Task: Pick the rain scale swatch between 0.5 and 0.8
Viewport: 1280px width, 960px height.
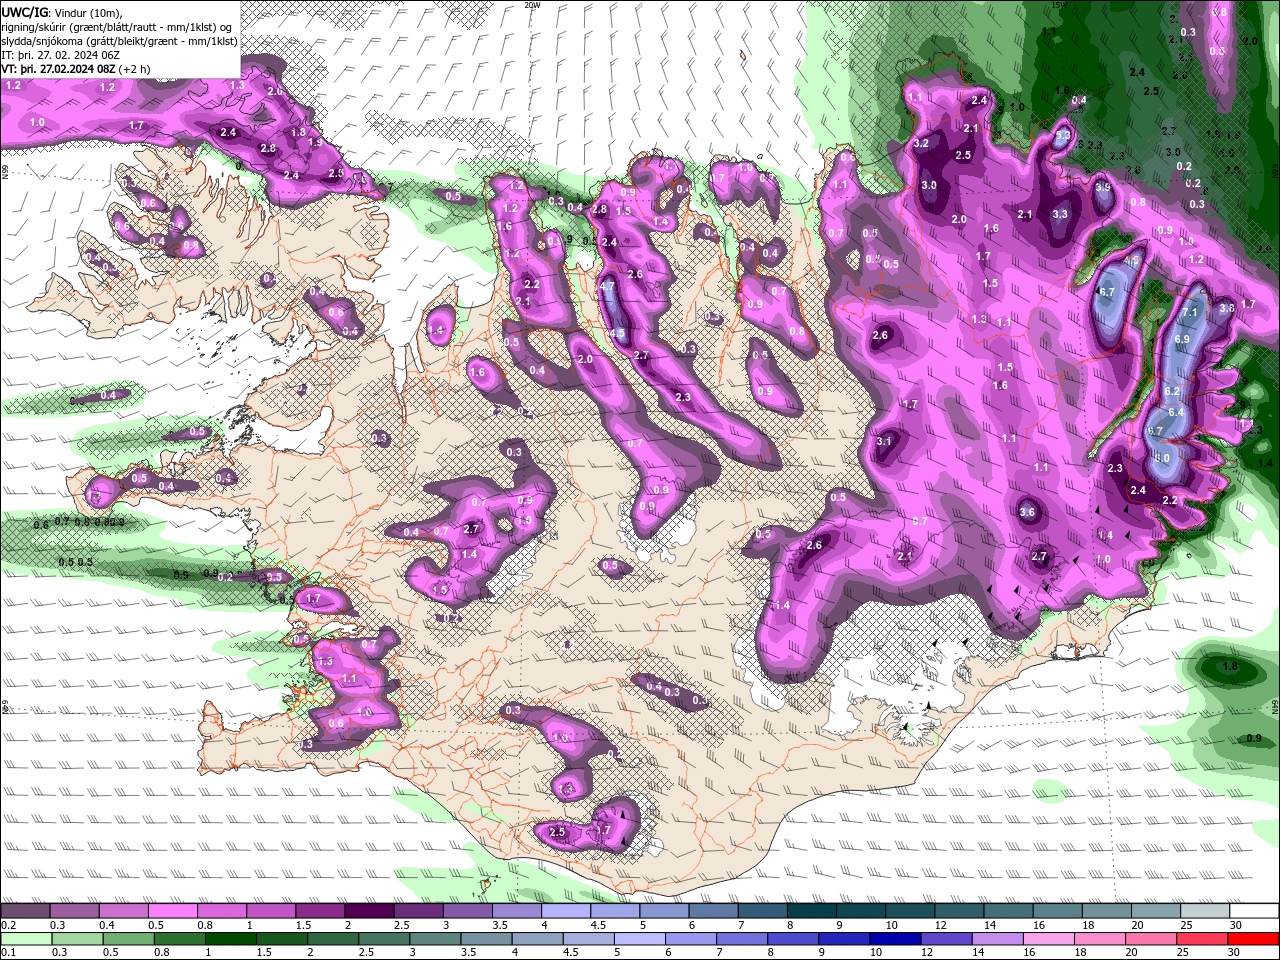Action: coord(128,939)
